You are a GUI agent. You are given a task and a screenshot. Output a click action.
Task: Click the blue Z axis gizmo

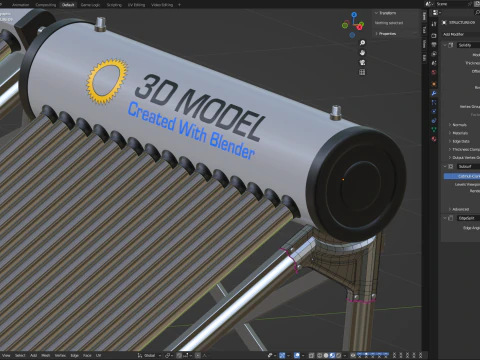point(354,15)
